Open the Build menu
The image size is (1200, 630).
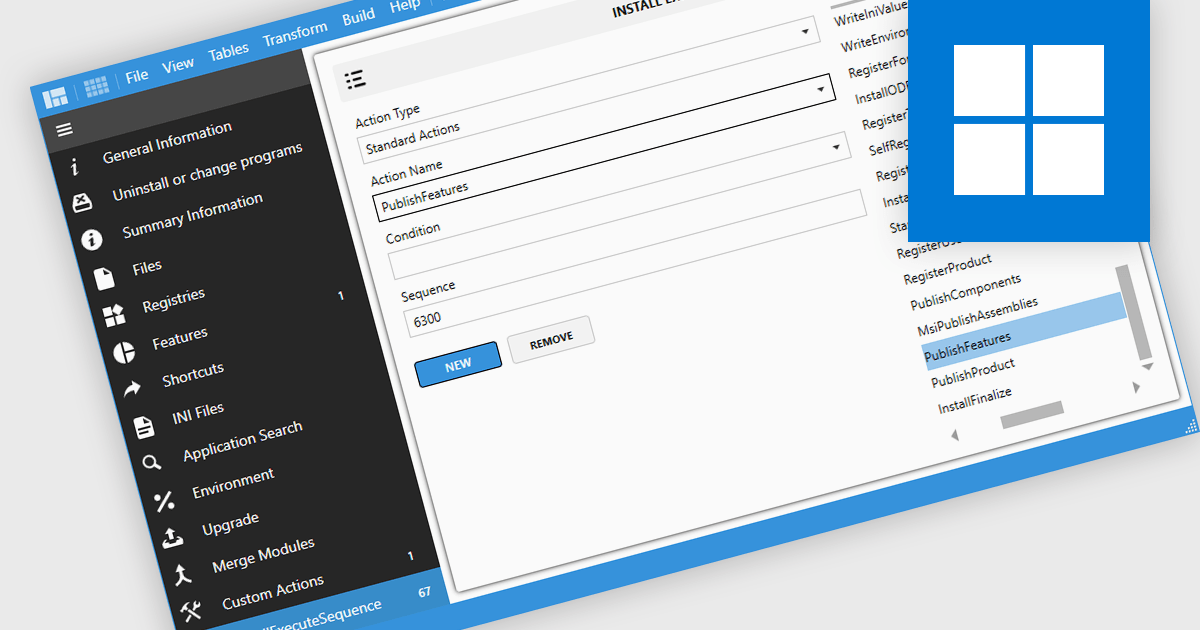click(x=358, y=14)
